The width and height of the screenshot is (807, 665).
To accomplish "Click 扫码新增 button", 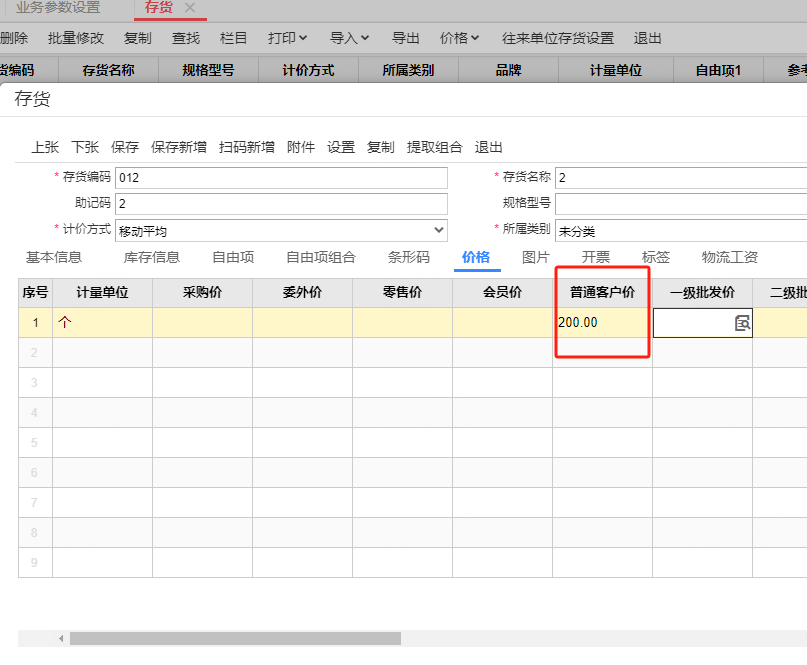I will tap(247, 147).
